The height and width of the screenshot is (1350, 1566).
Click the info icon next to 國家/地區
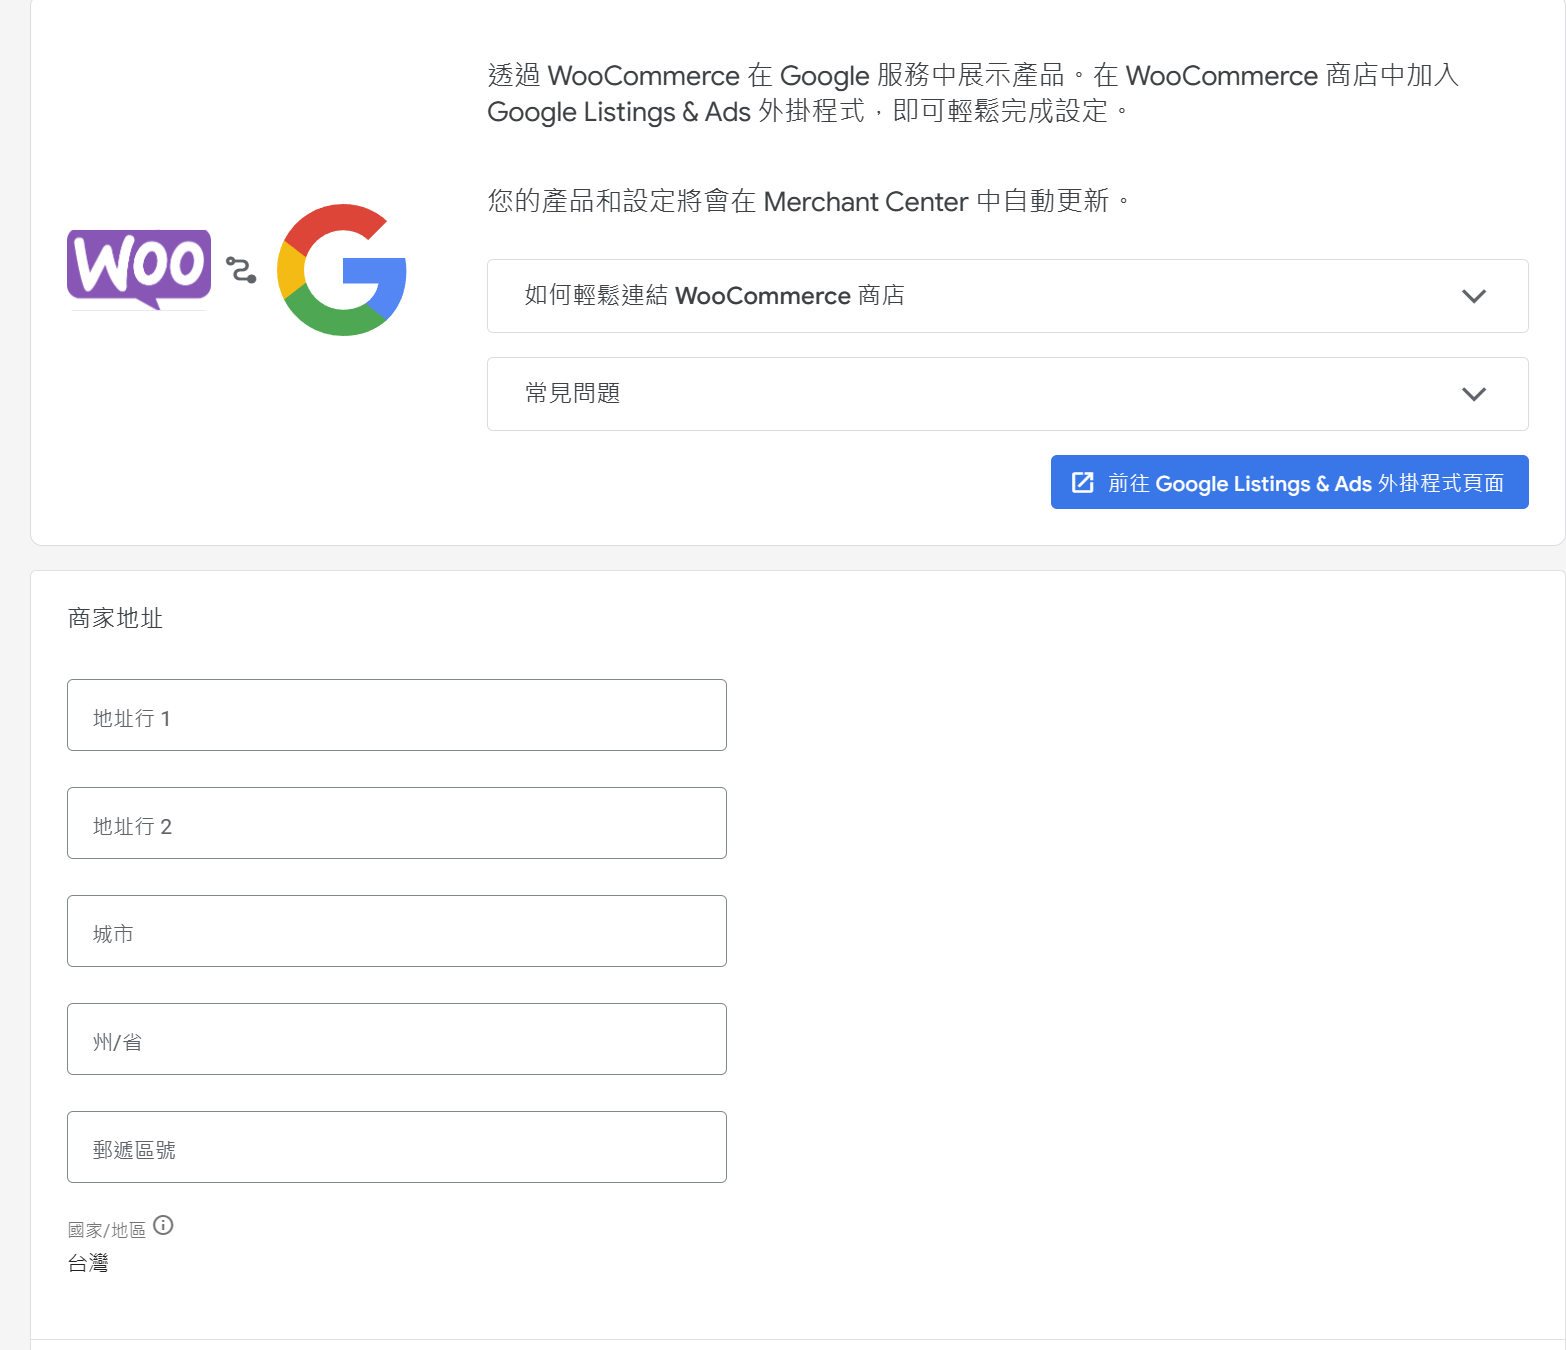tap(163, 1225)
